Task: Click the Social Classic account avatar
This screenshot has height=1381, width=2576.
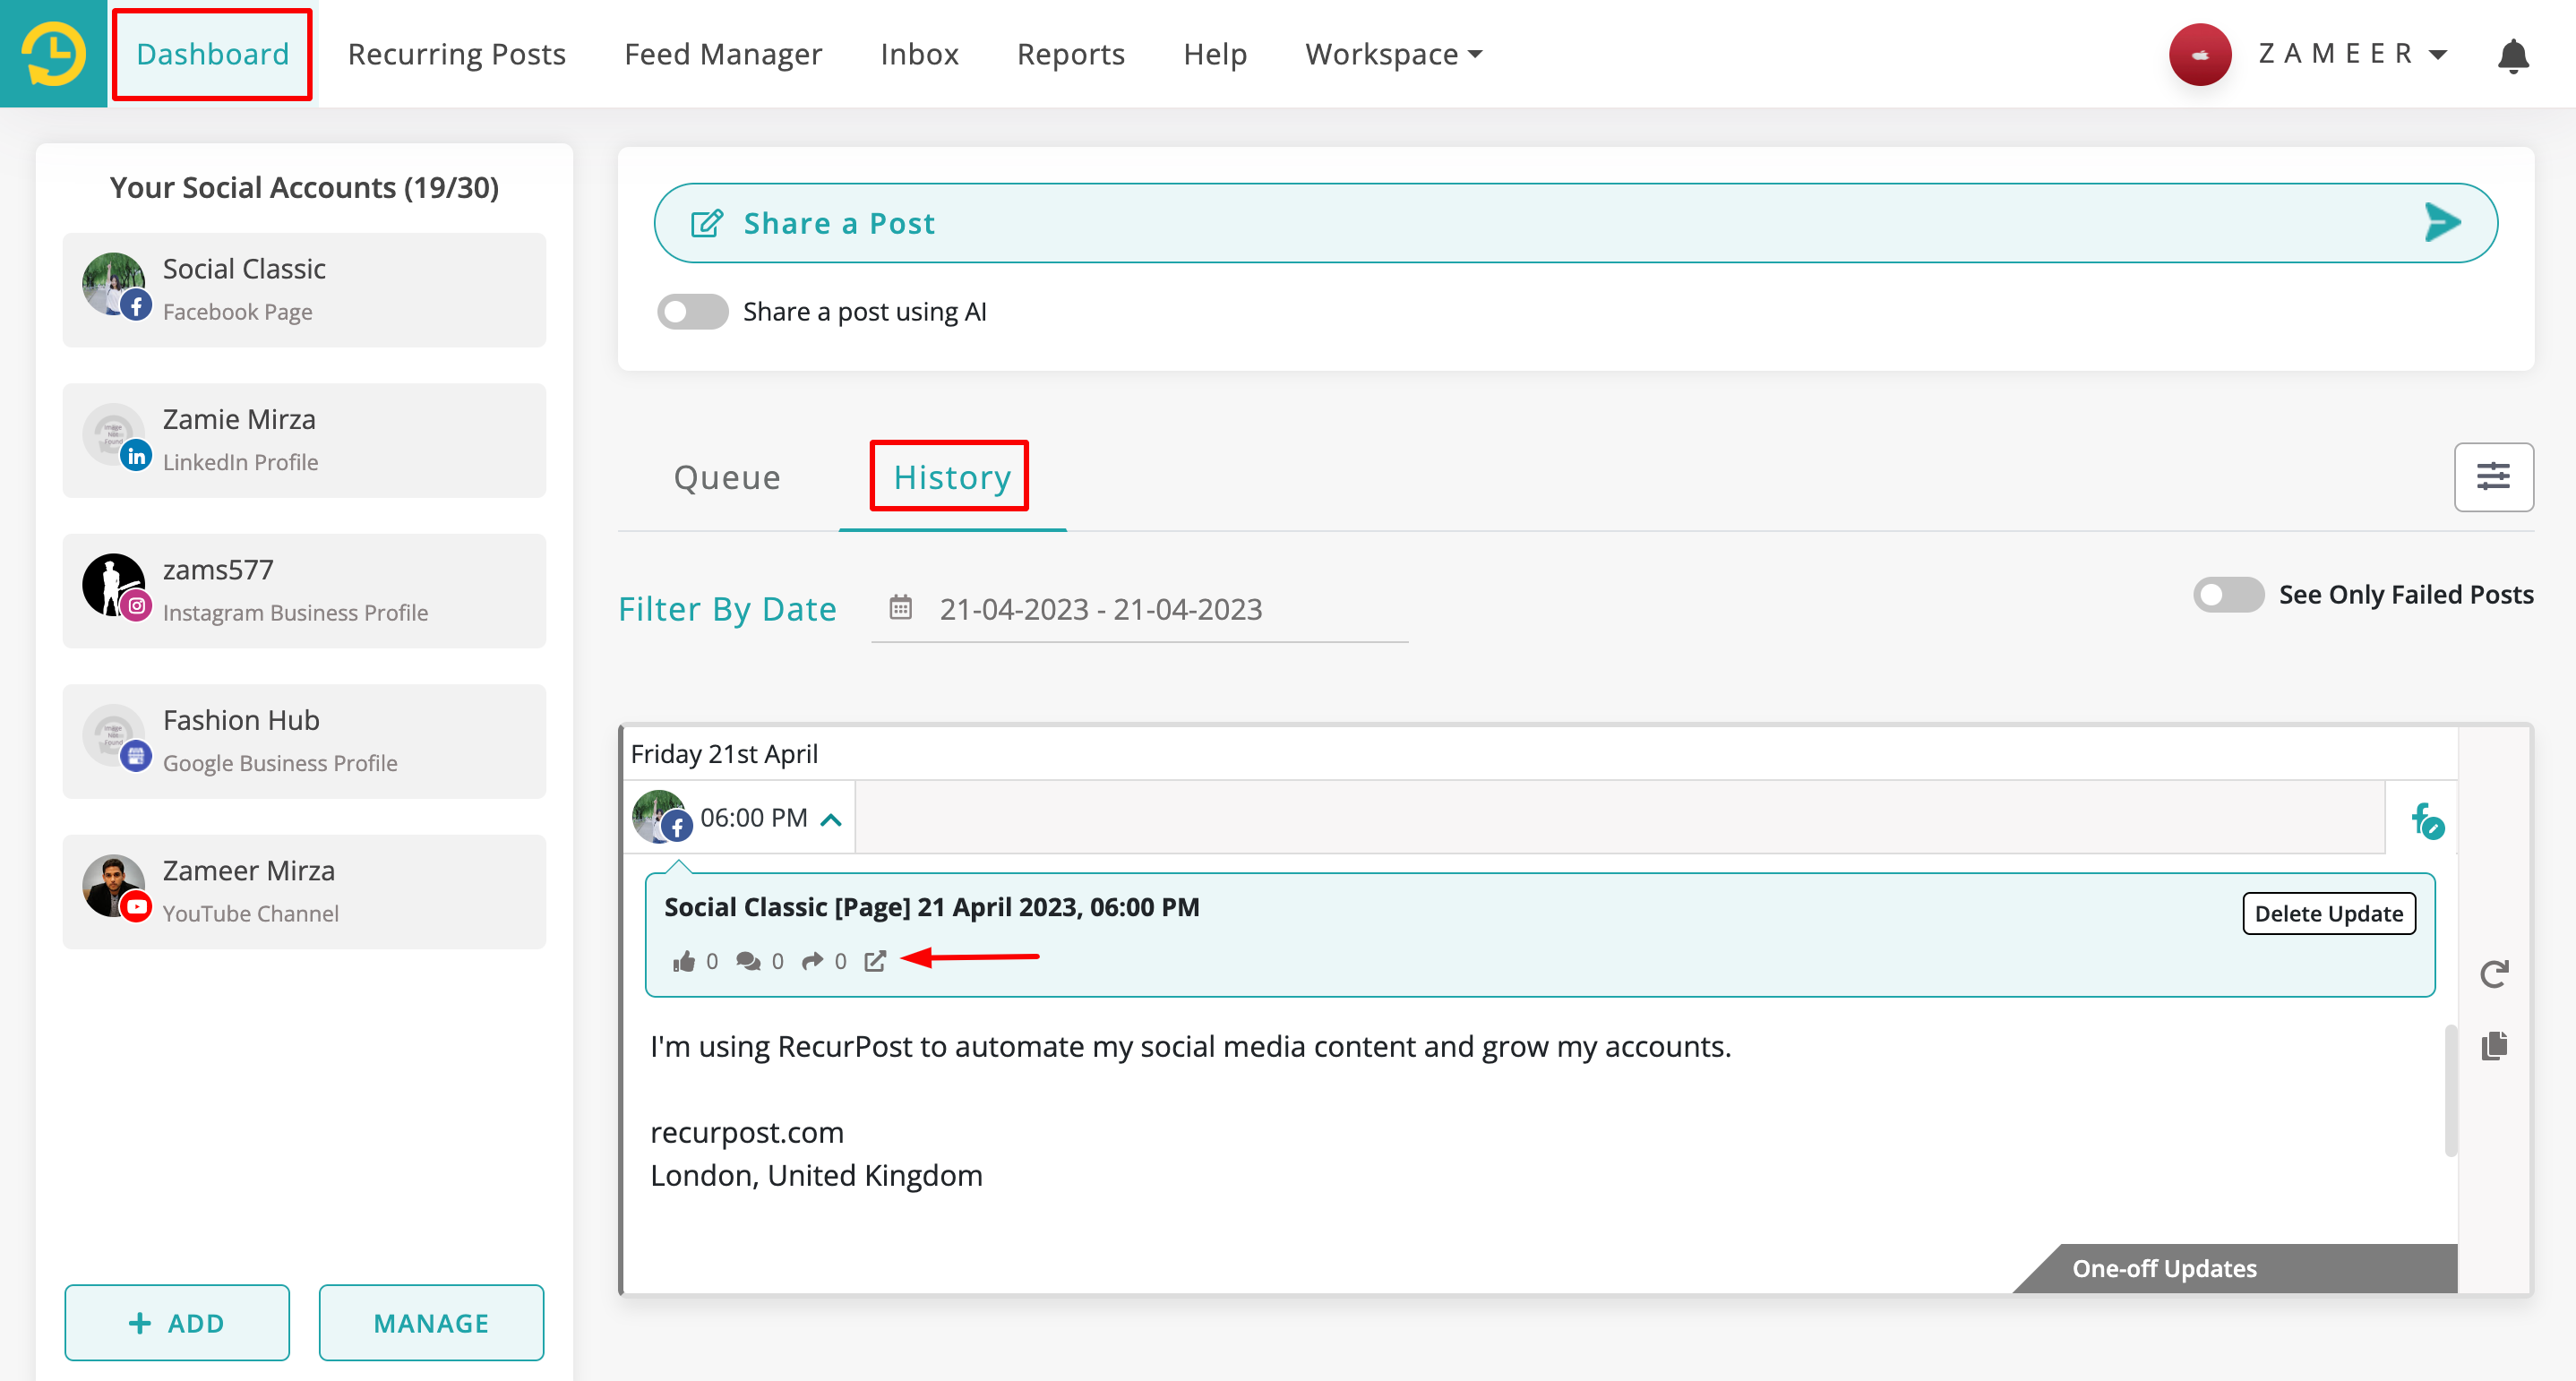Action: (116, 286)
